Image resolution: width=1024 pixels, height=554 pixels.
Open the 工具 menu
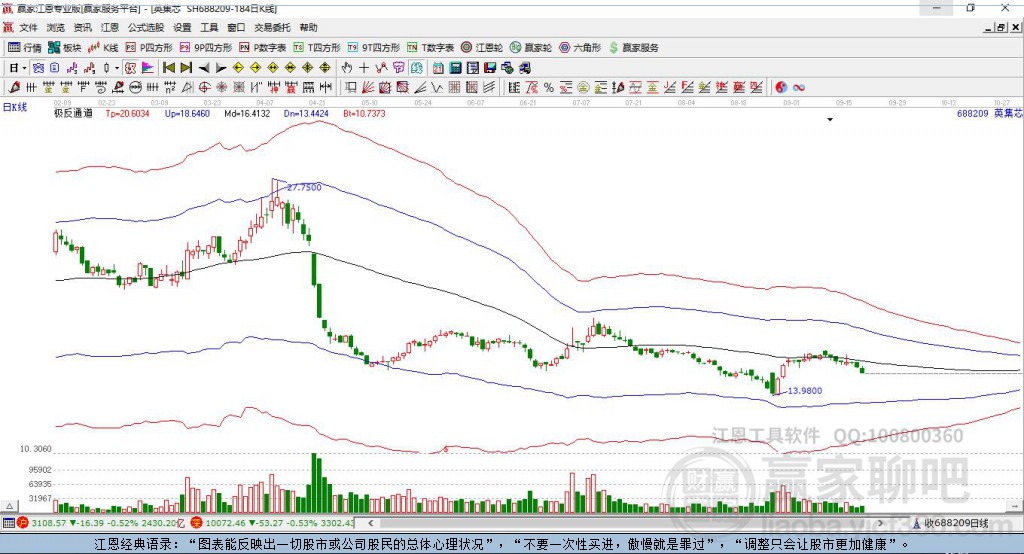(x=209, y=27)
